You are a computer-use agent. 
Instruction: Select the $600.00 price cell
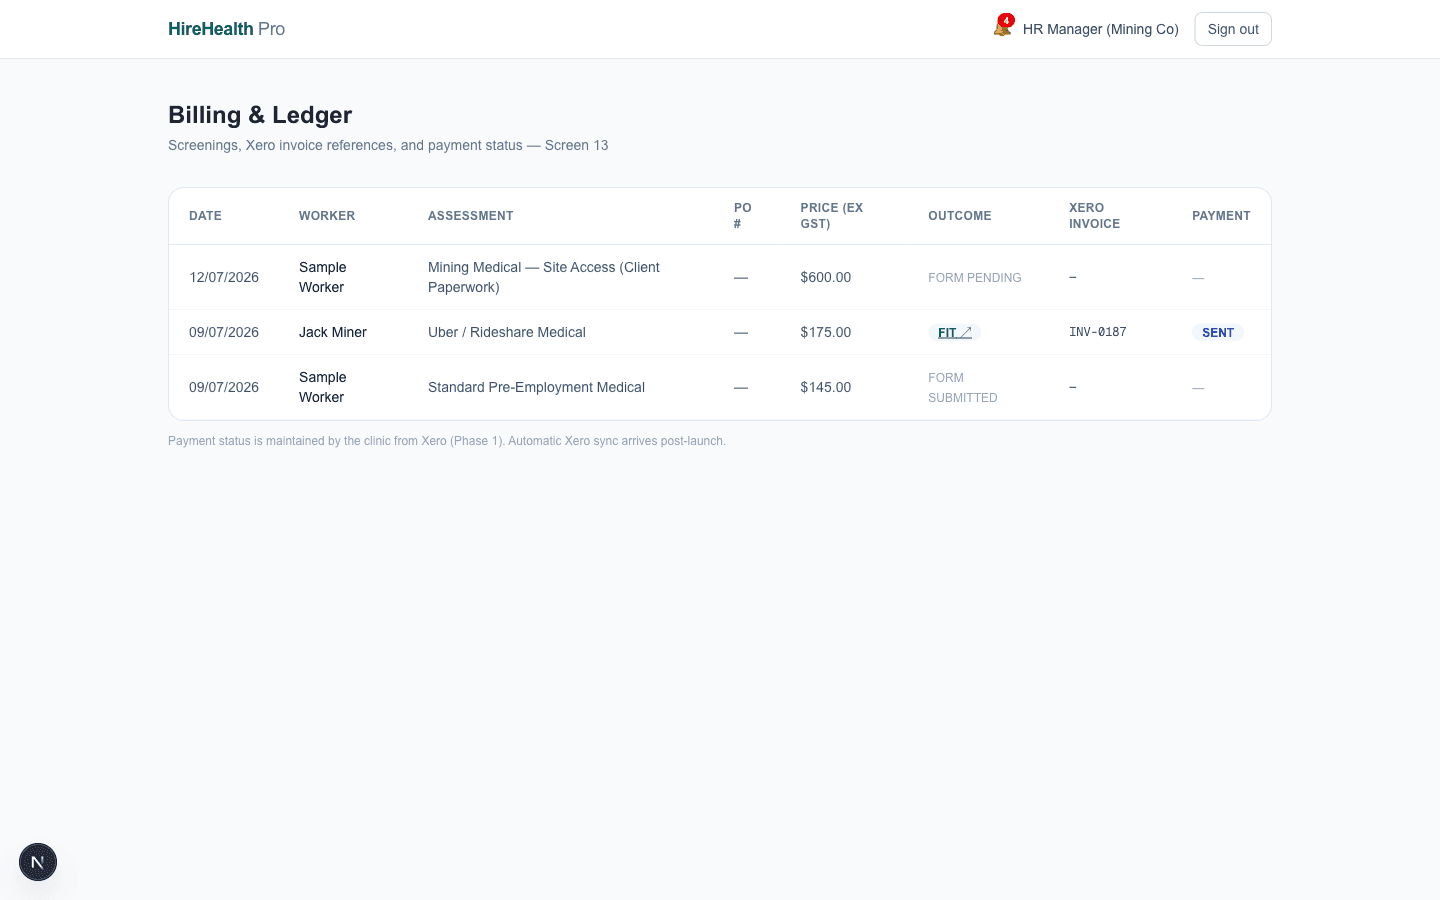826,277
